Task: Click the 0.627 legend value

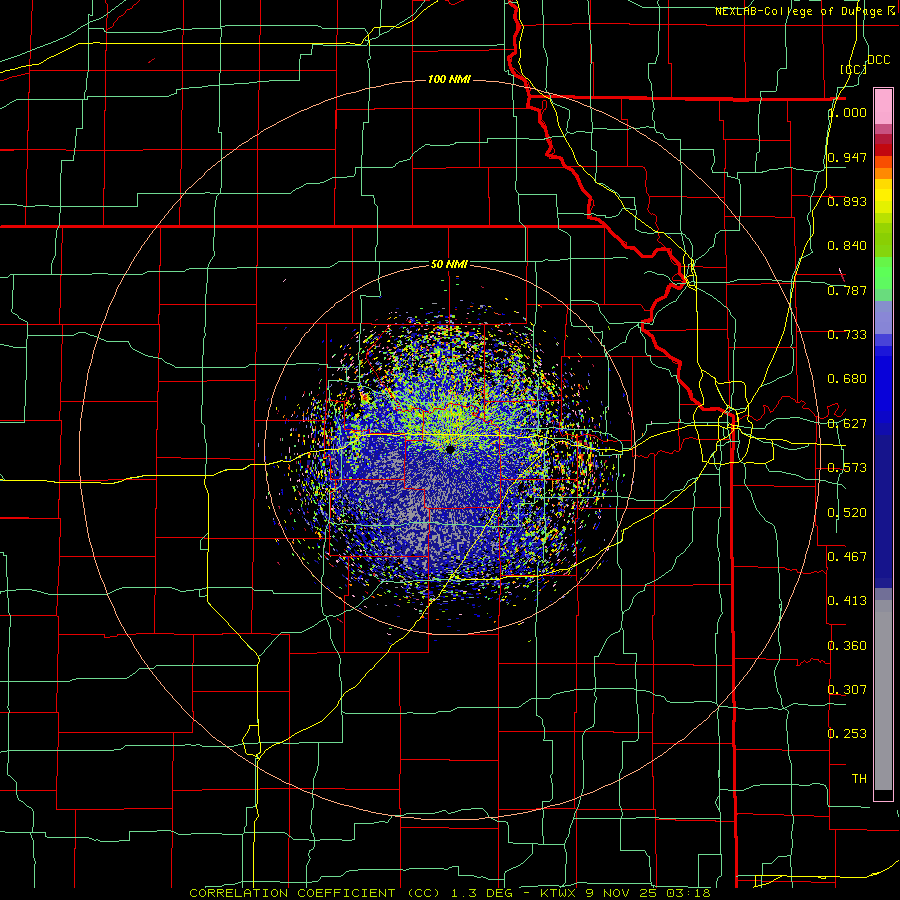Action: 847,424
